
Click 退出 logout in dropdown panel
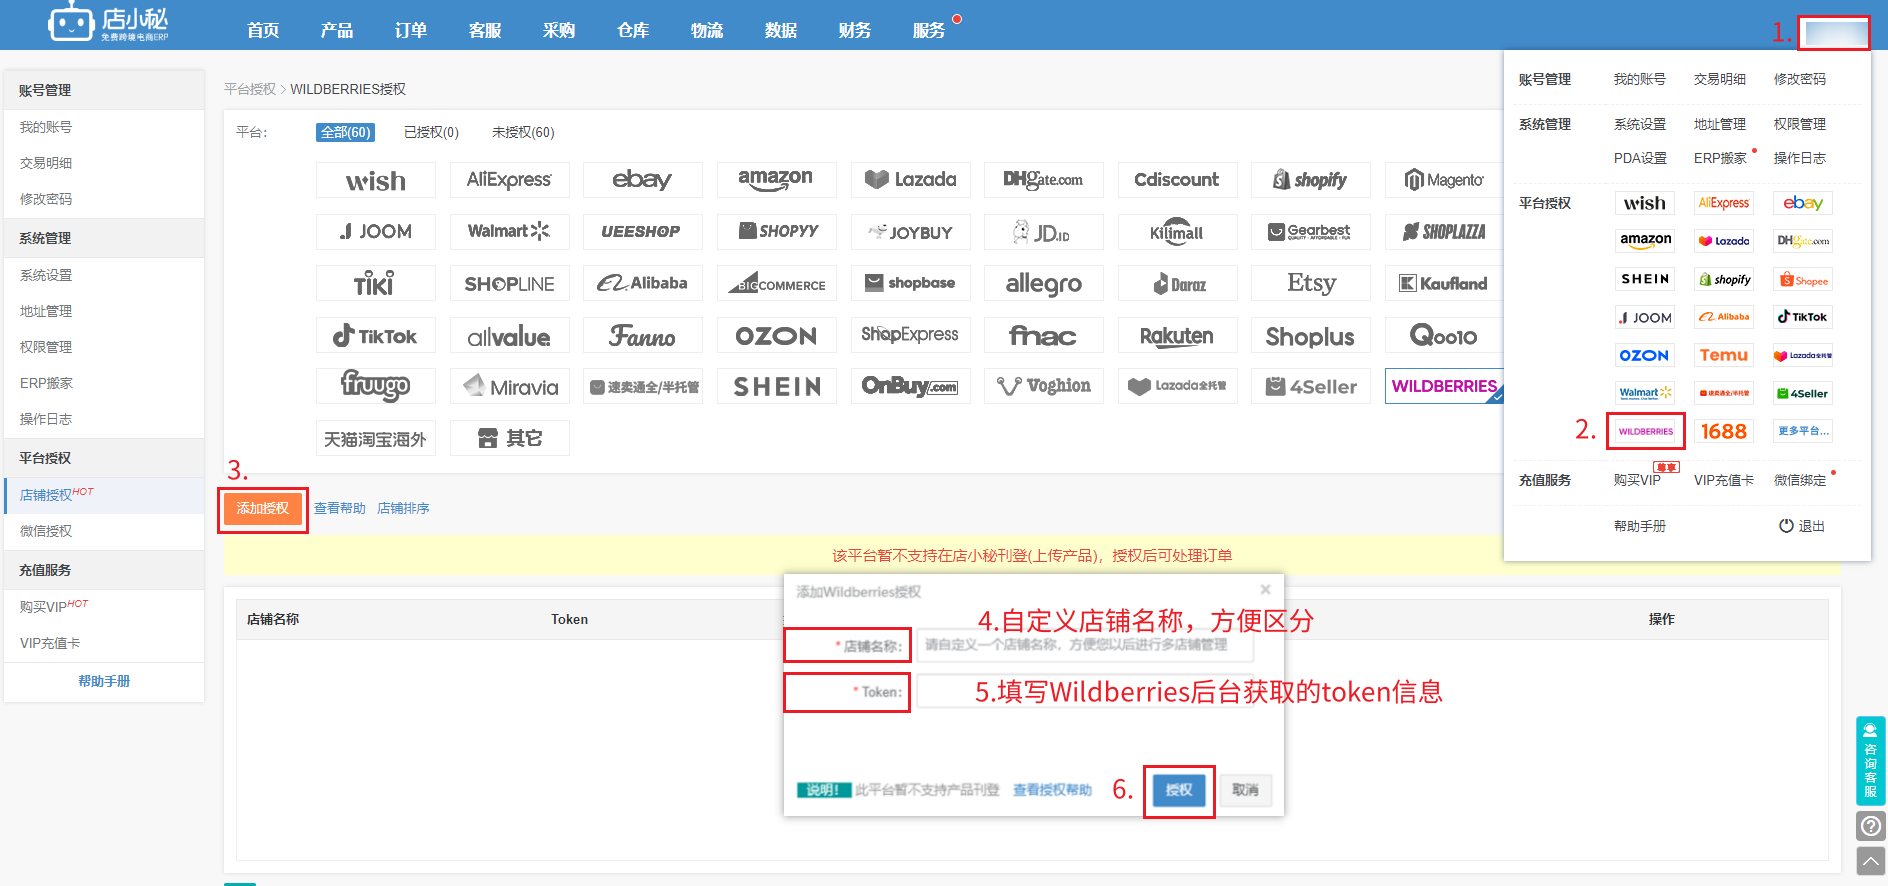(1802, 526)
